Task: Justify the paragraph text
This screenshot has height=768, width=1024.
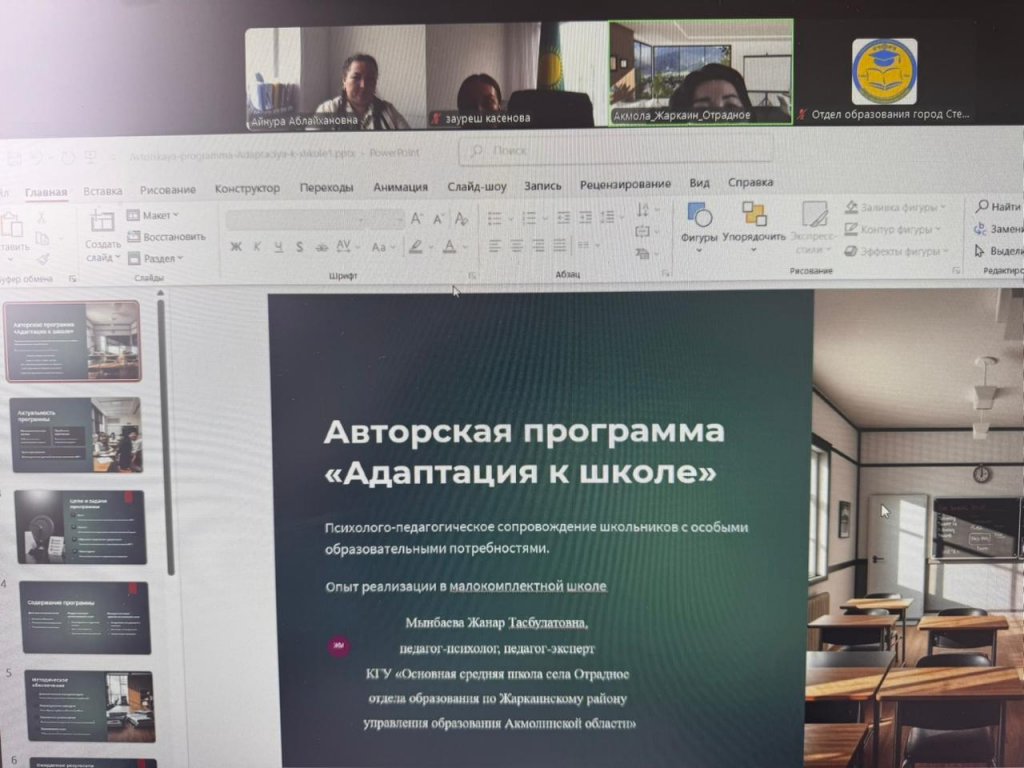Action: pos(560,246)
